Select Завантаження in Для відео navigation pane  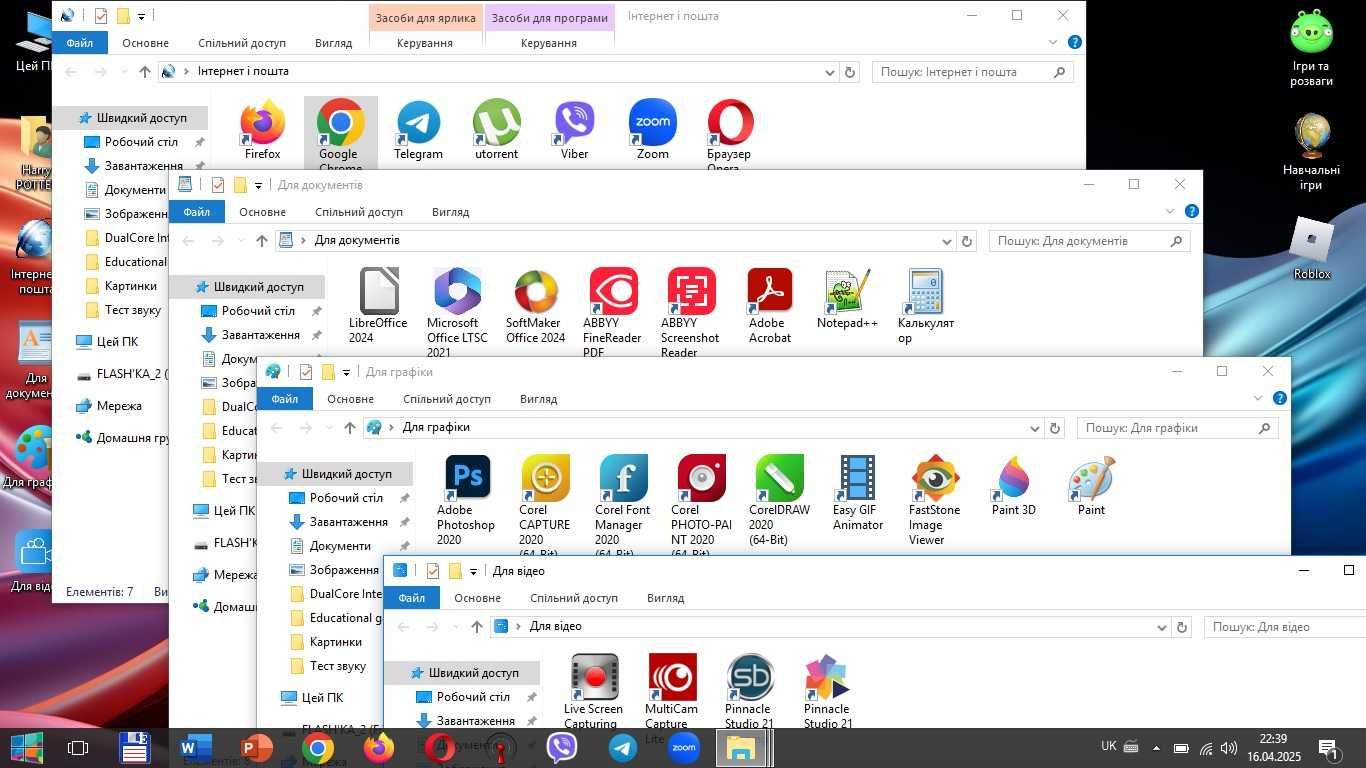(475, 720)
